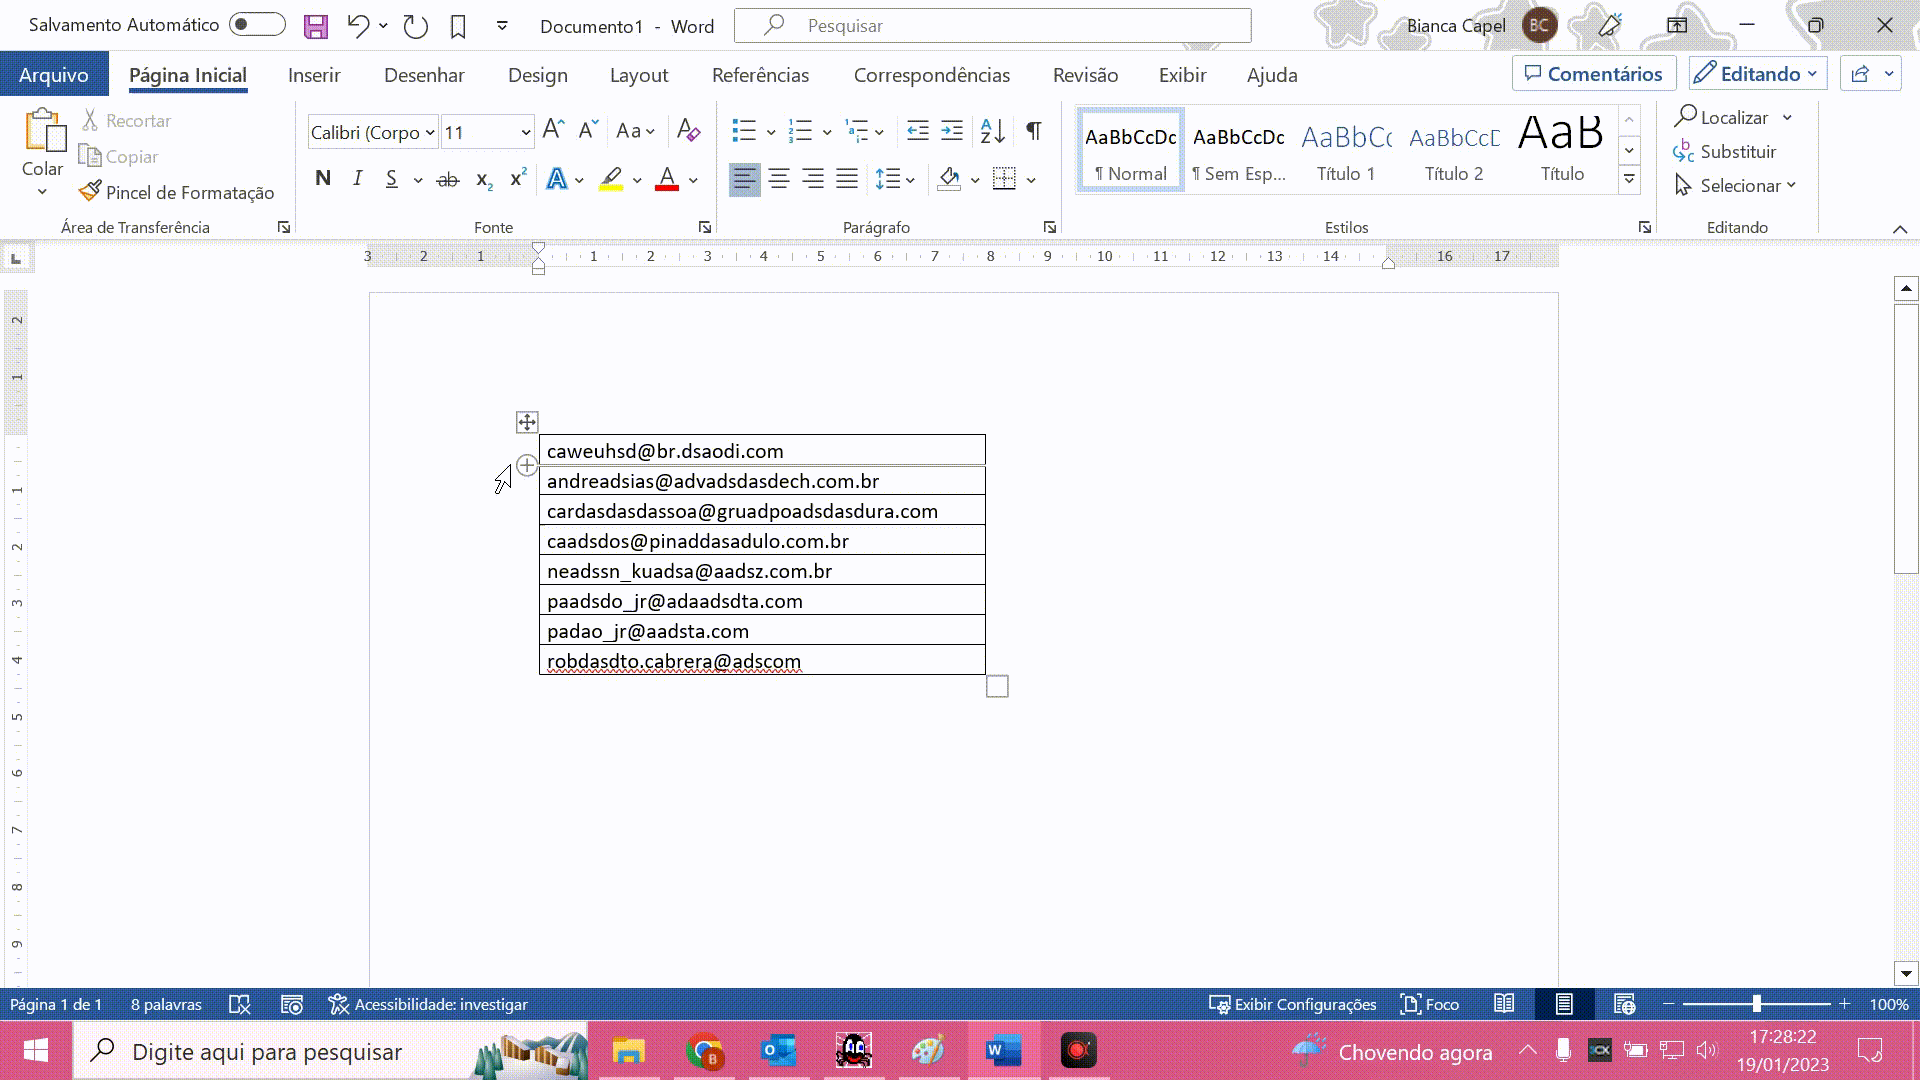This screenshot has height=1080, width=1920.
Task: Expand the font size dropdown
Action: coord(525,132)
